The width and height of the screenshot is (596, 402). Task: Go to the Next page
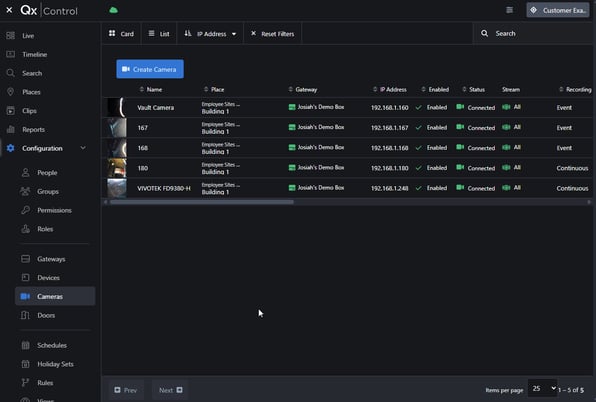(x=170, y=390)
